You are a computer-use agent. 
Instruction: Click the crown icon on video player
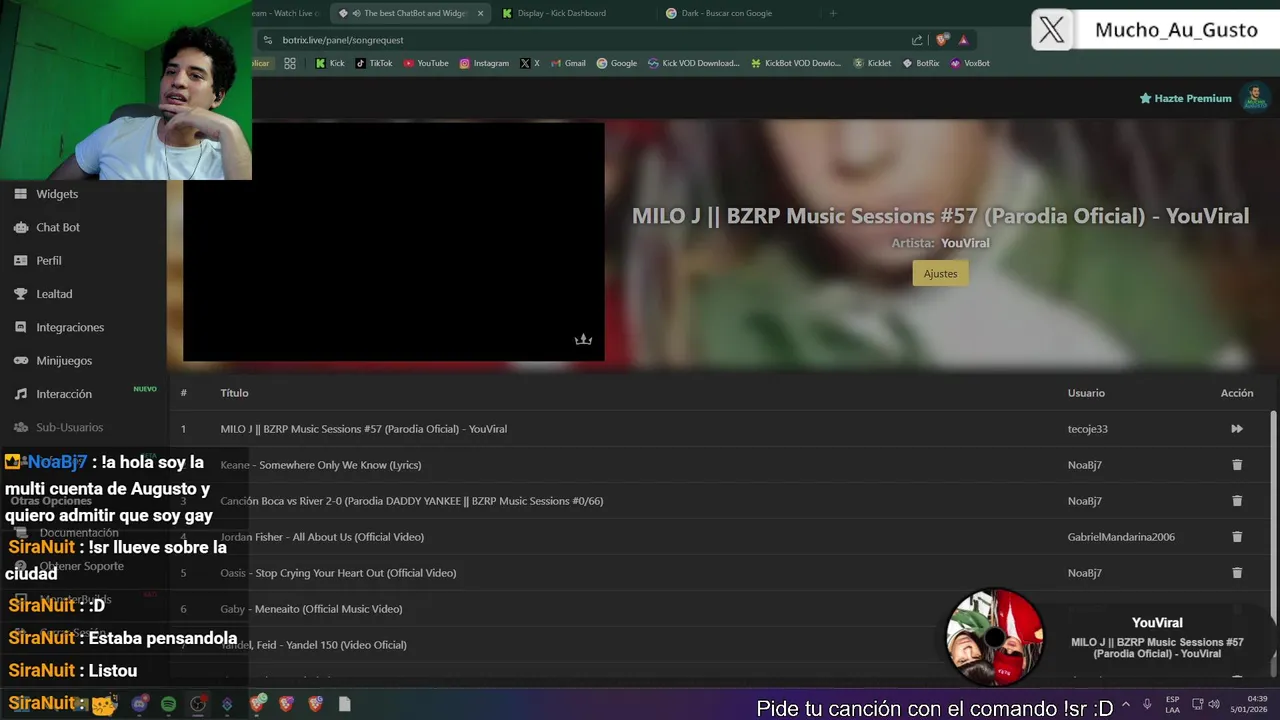pyautogui.click(x=583, y=340)
